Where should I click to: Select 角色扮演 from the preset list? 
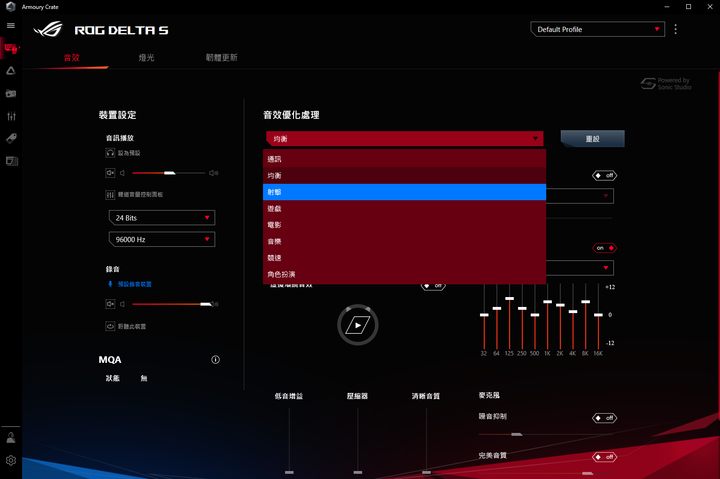pyautogui.click(x=405, y=274)
